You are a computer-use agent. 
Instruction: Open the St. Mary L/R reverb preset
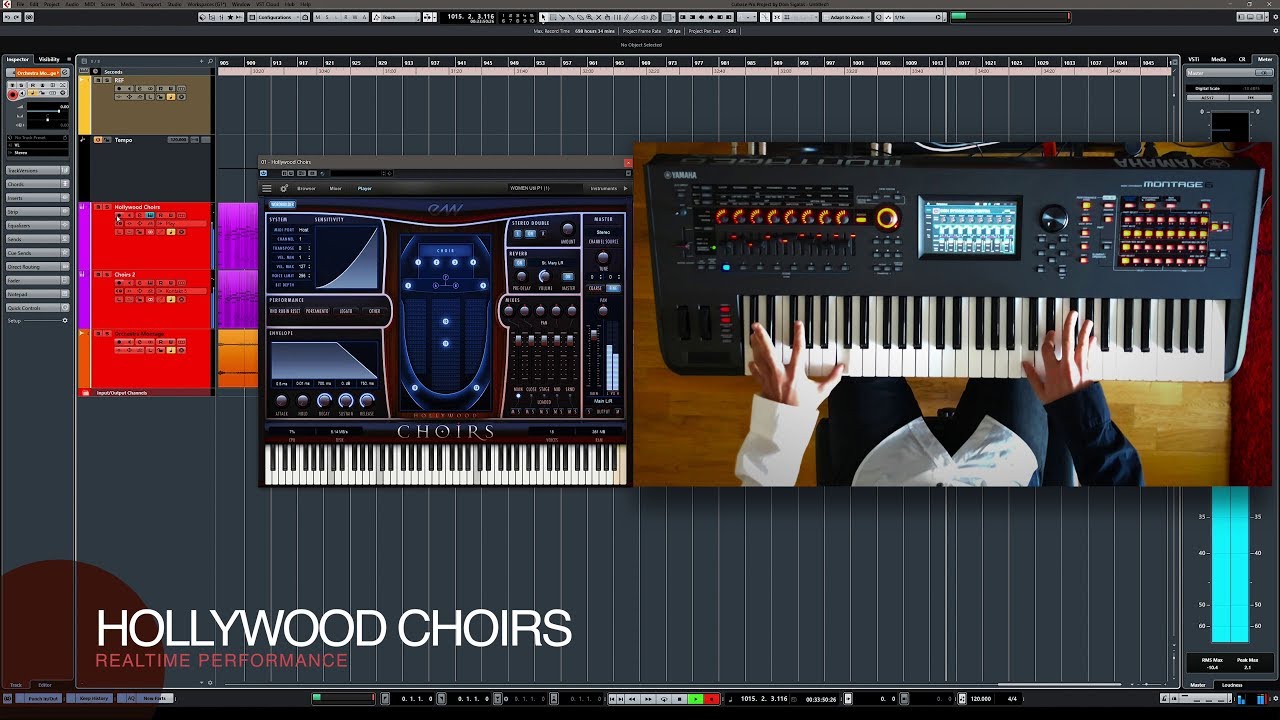(x=552, y=263)
